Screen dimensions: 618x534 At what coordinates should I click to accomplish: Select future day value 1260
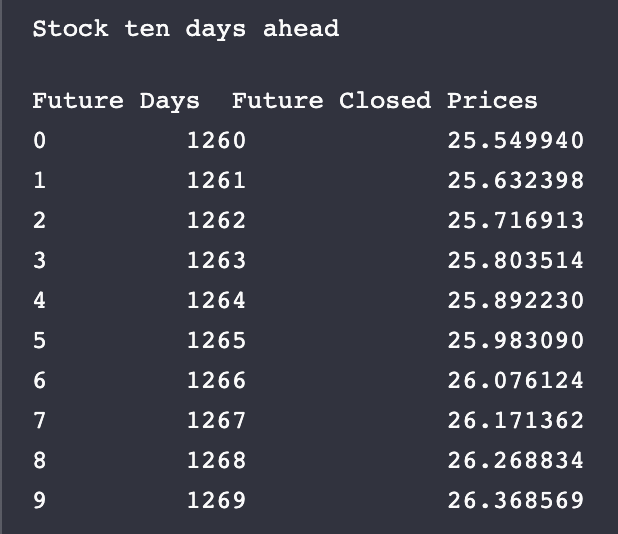pyautogui.click(x=216, y=141)
